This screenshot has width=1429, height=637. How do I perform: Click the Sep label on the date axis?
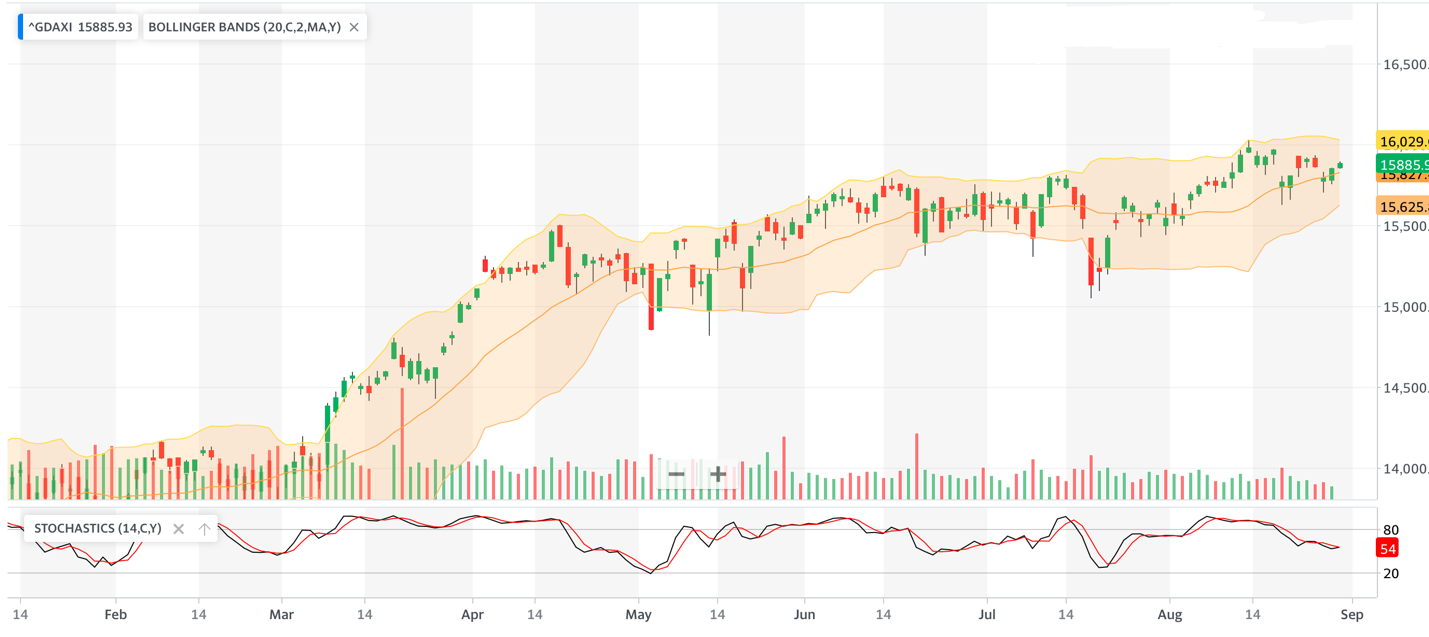[1352, 614]
